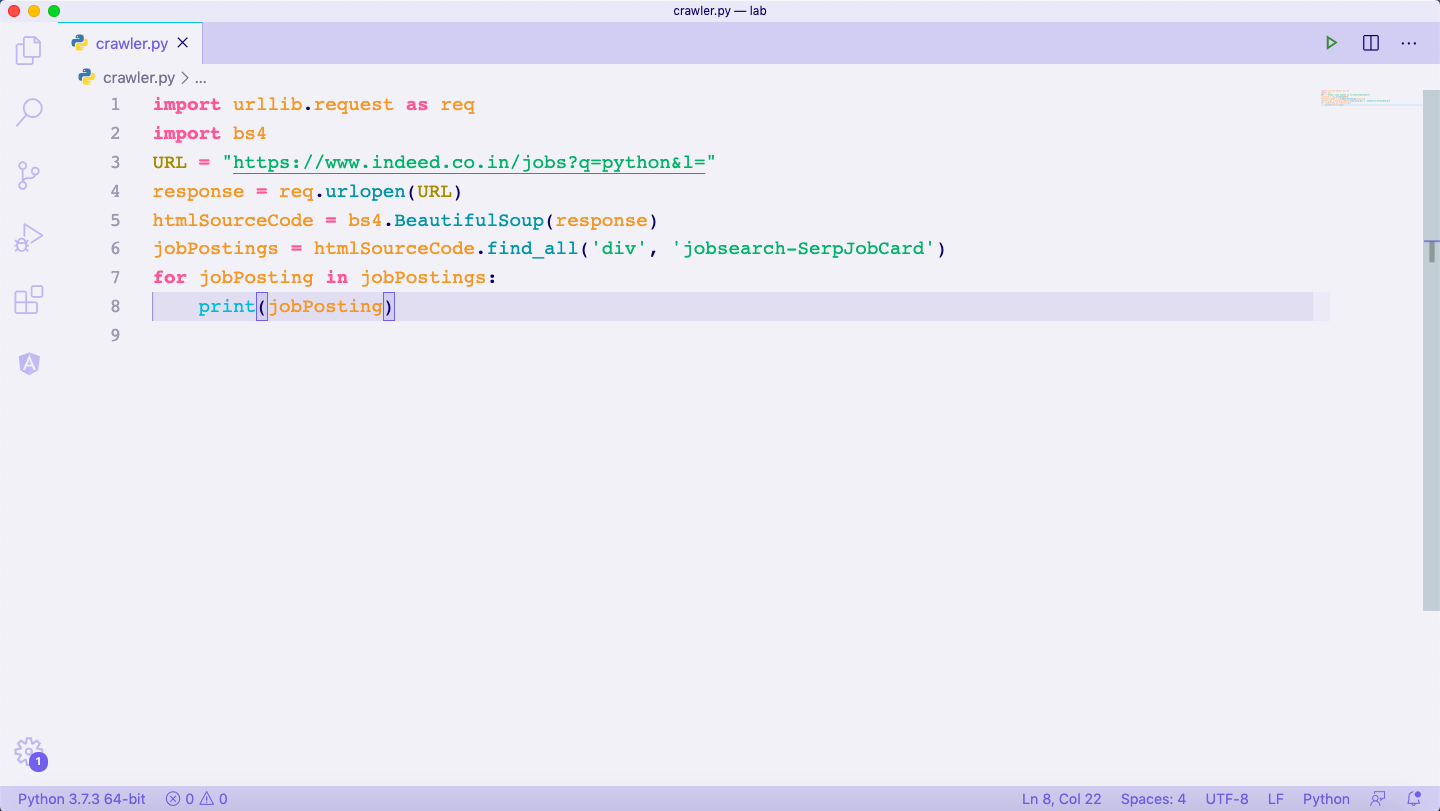Open the Angular view in the activity bar
Viewport: 1440px width, 811px height.
pyautogui.click(x=29, y=364)
